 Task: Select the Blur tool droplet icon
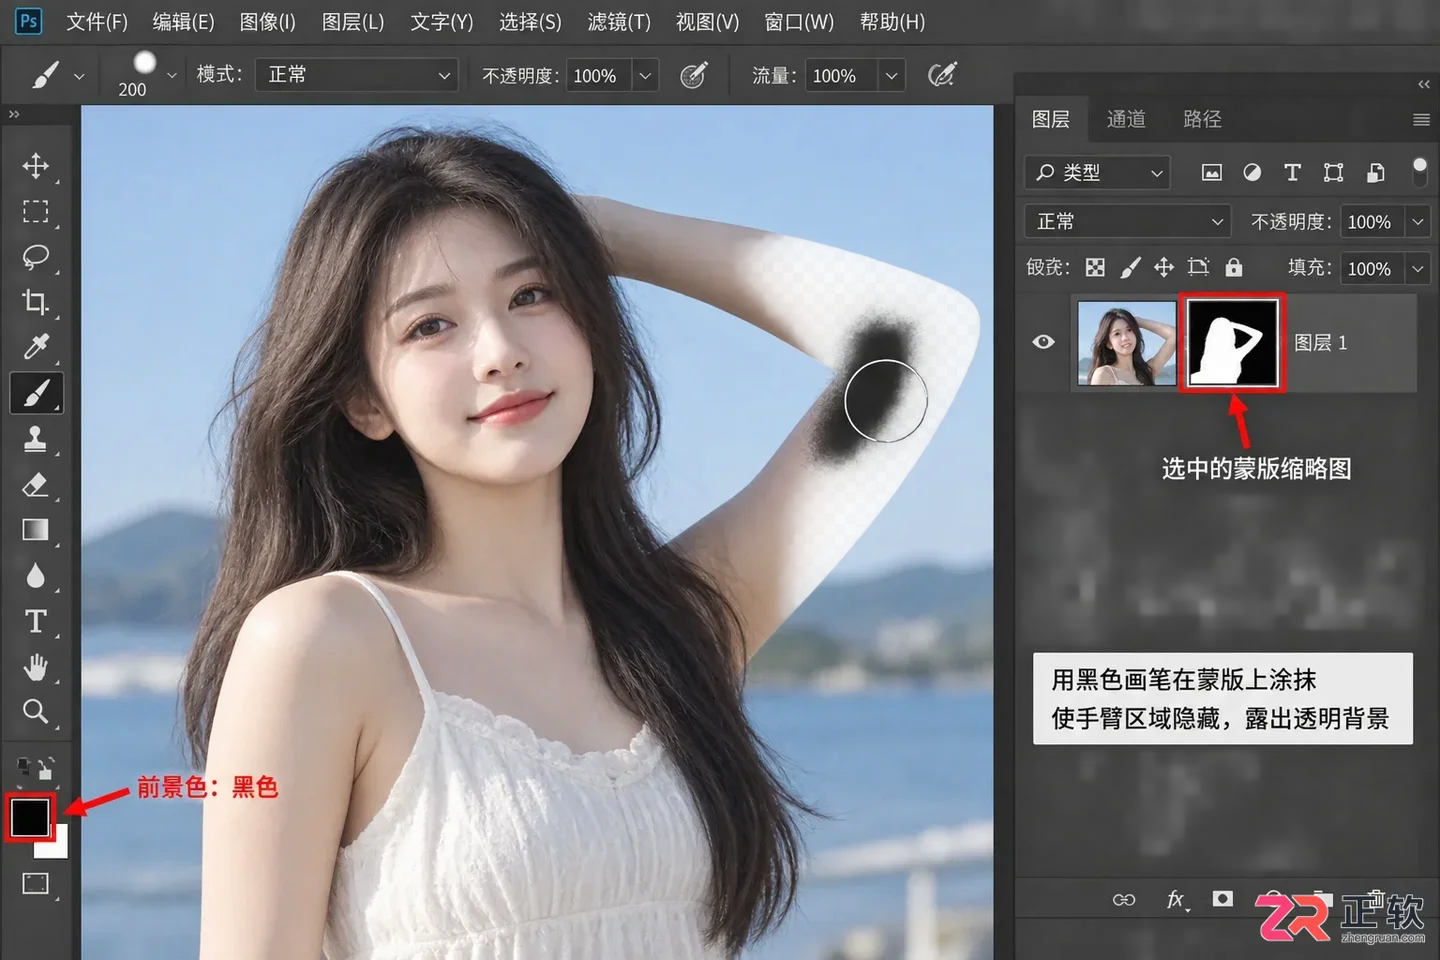pos(36,575)
